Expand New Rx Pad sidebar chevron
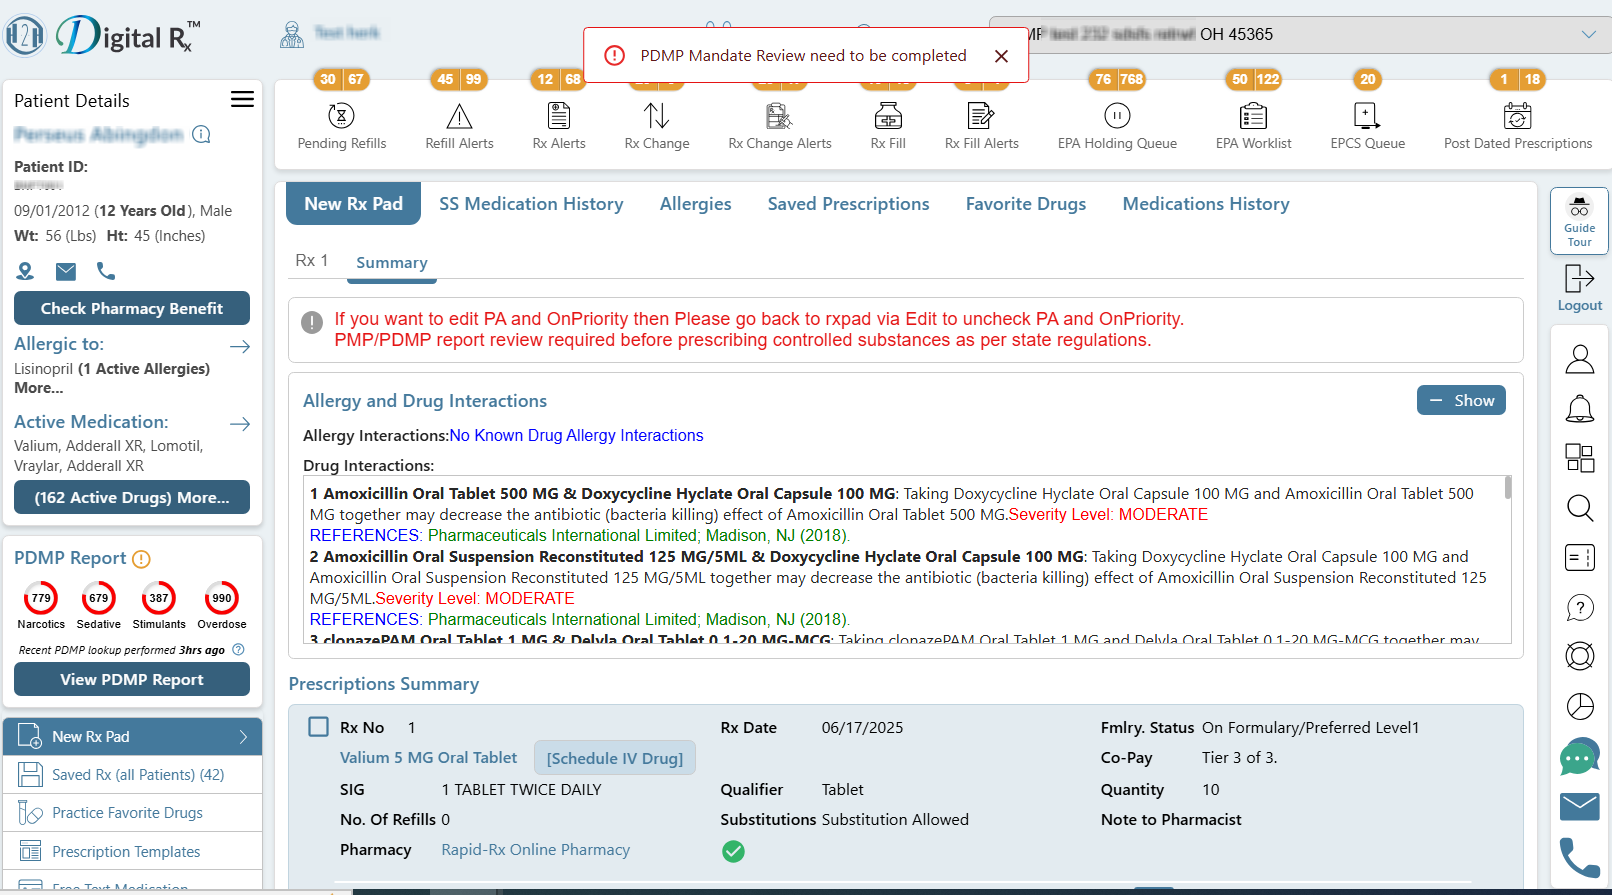1612x895 pixels. (x=243, y=737)
